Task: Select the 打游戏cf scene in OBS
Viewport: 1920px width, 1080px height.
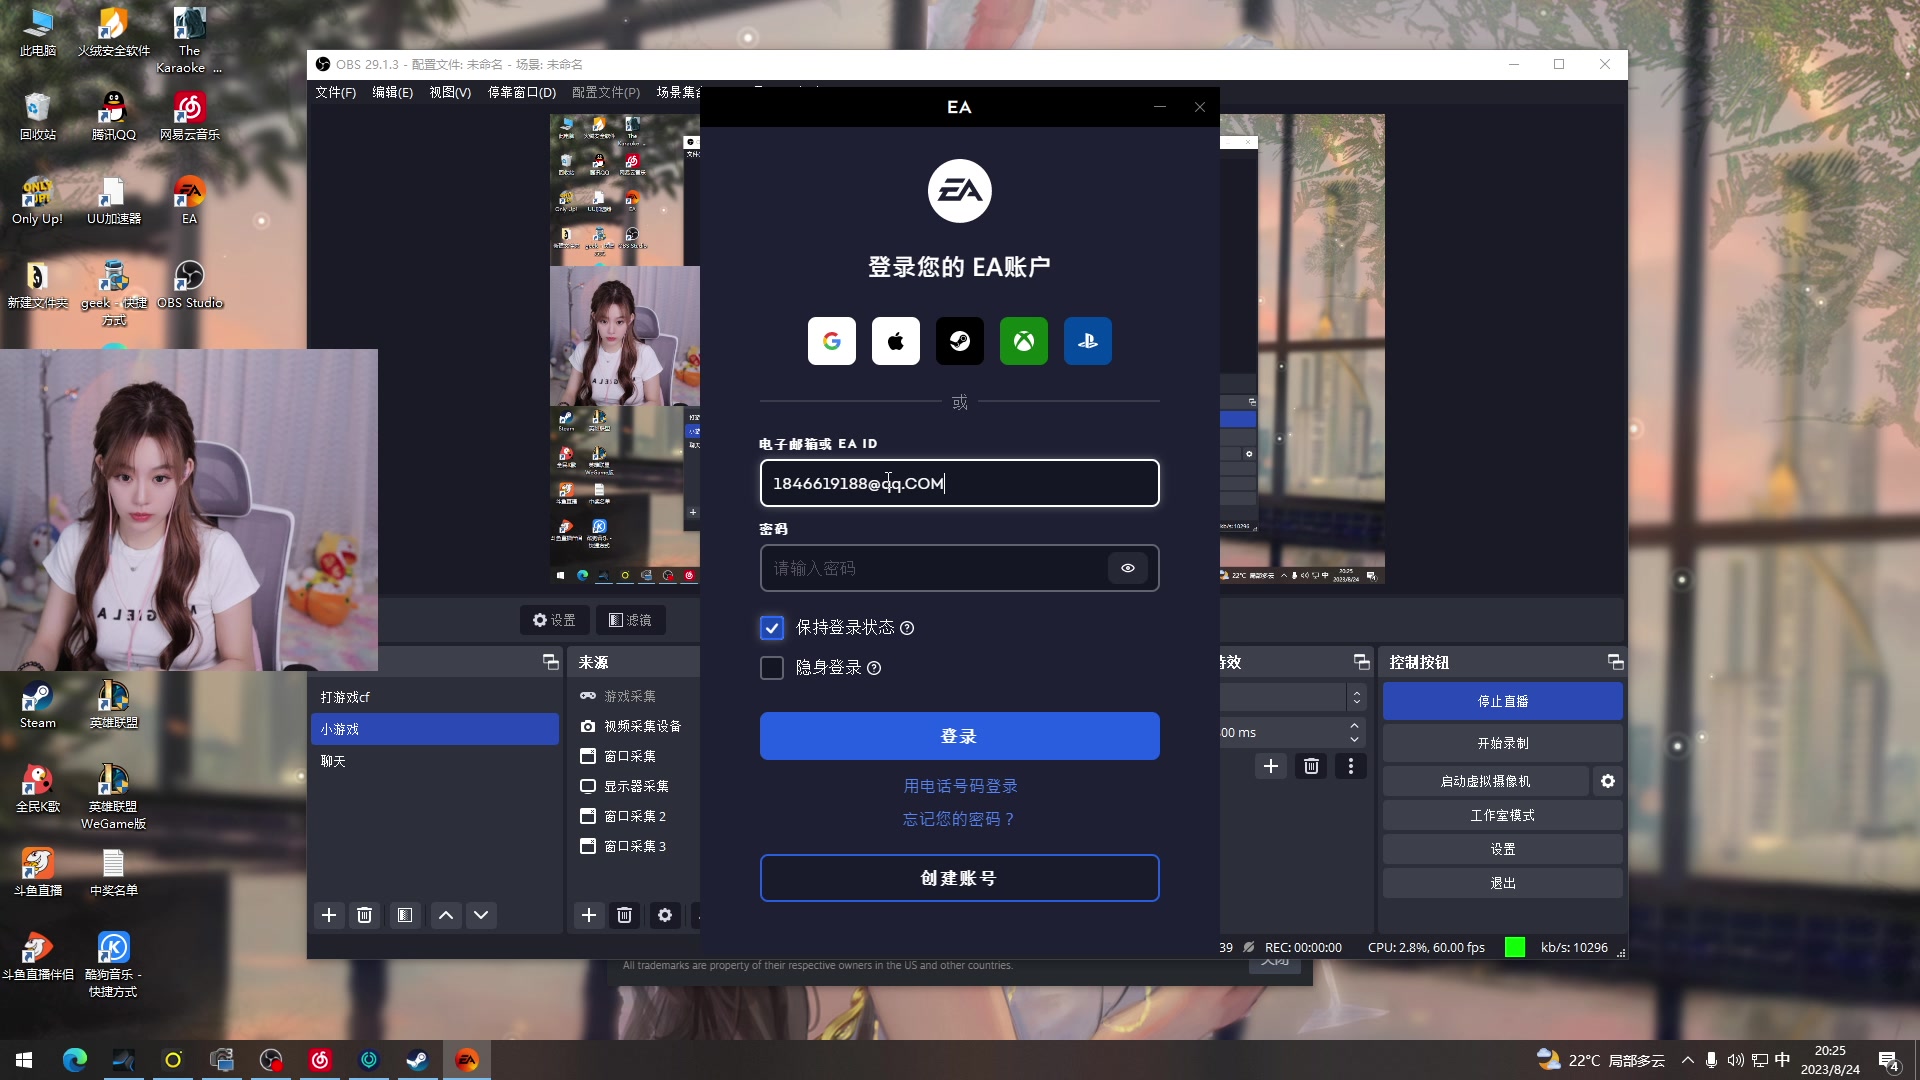Action: [435, 697]
